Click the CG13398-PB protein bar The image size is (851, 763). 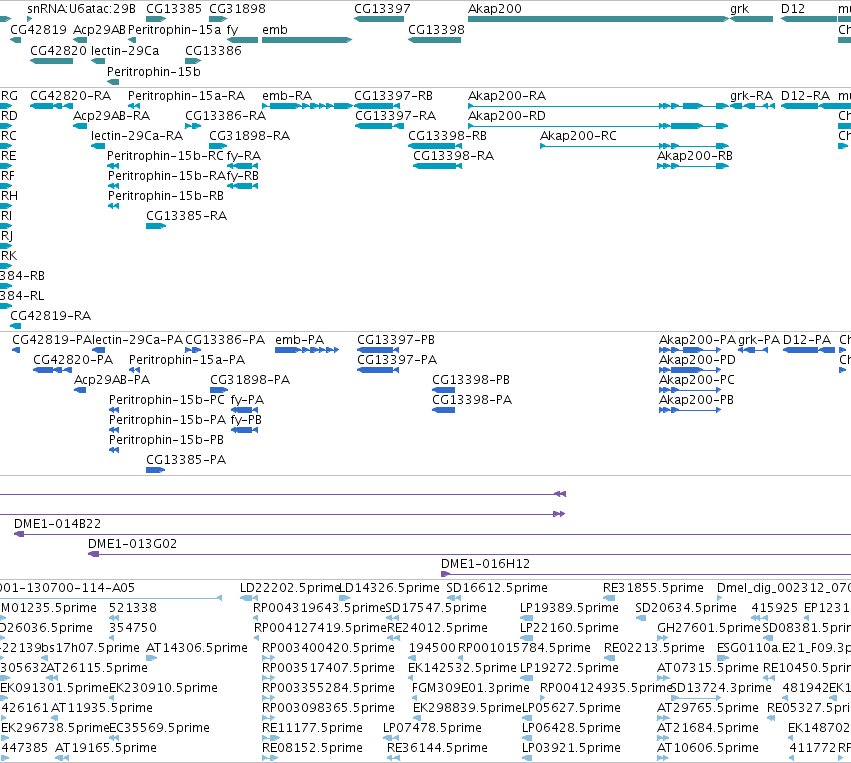point(443,390)
